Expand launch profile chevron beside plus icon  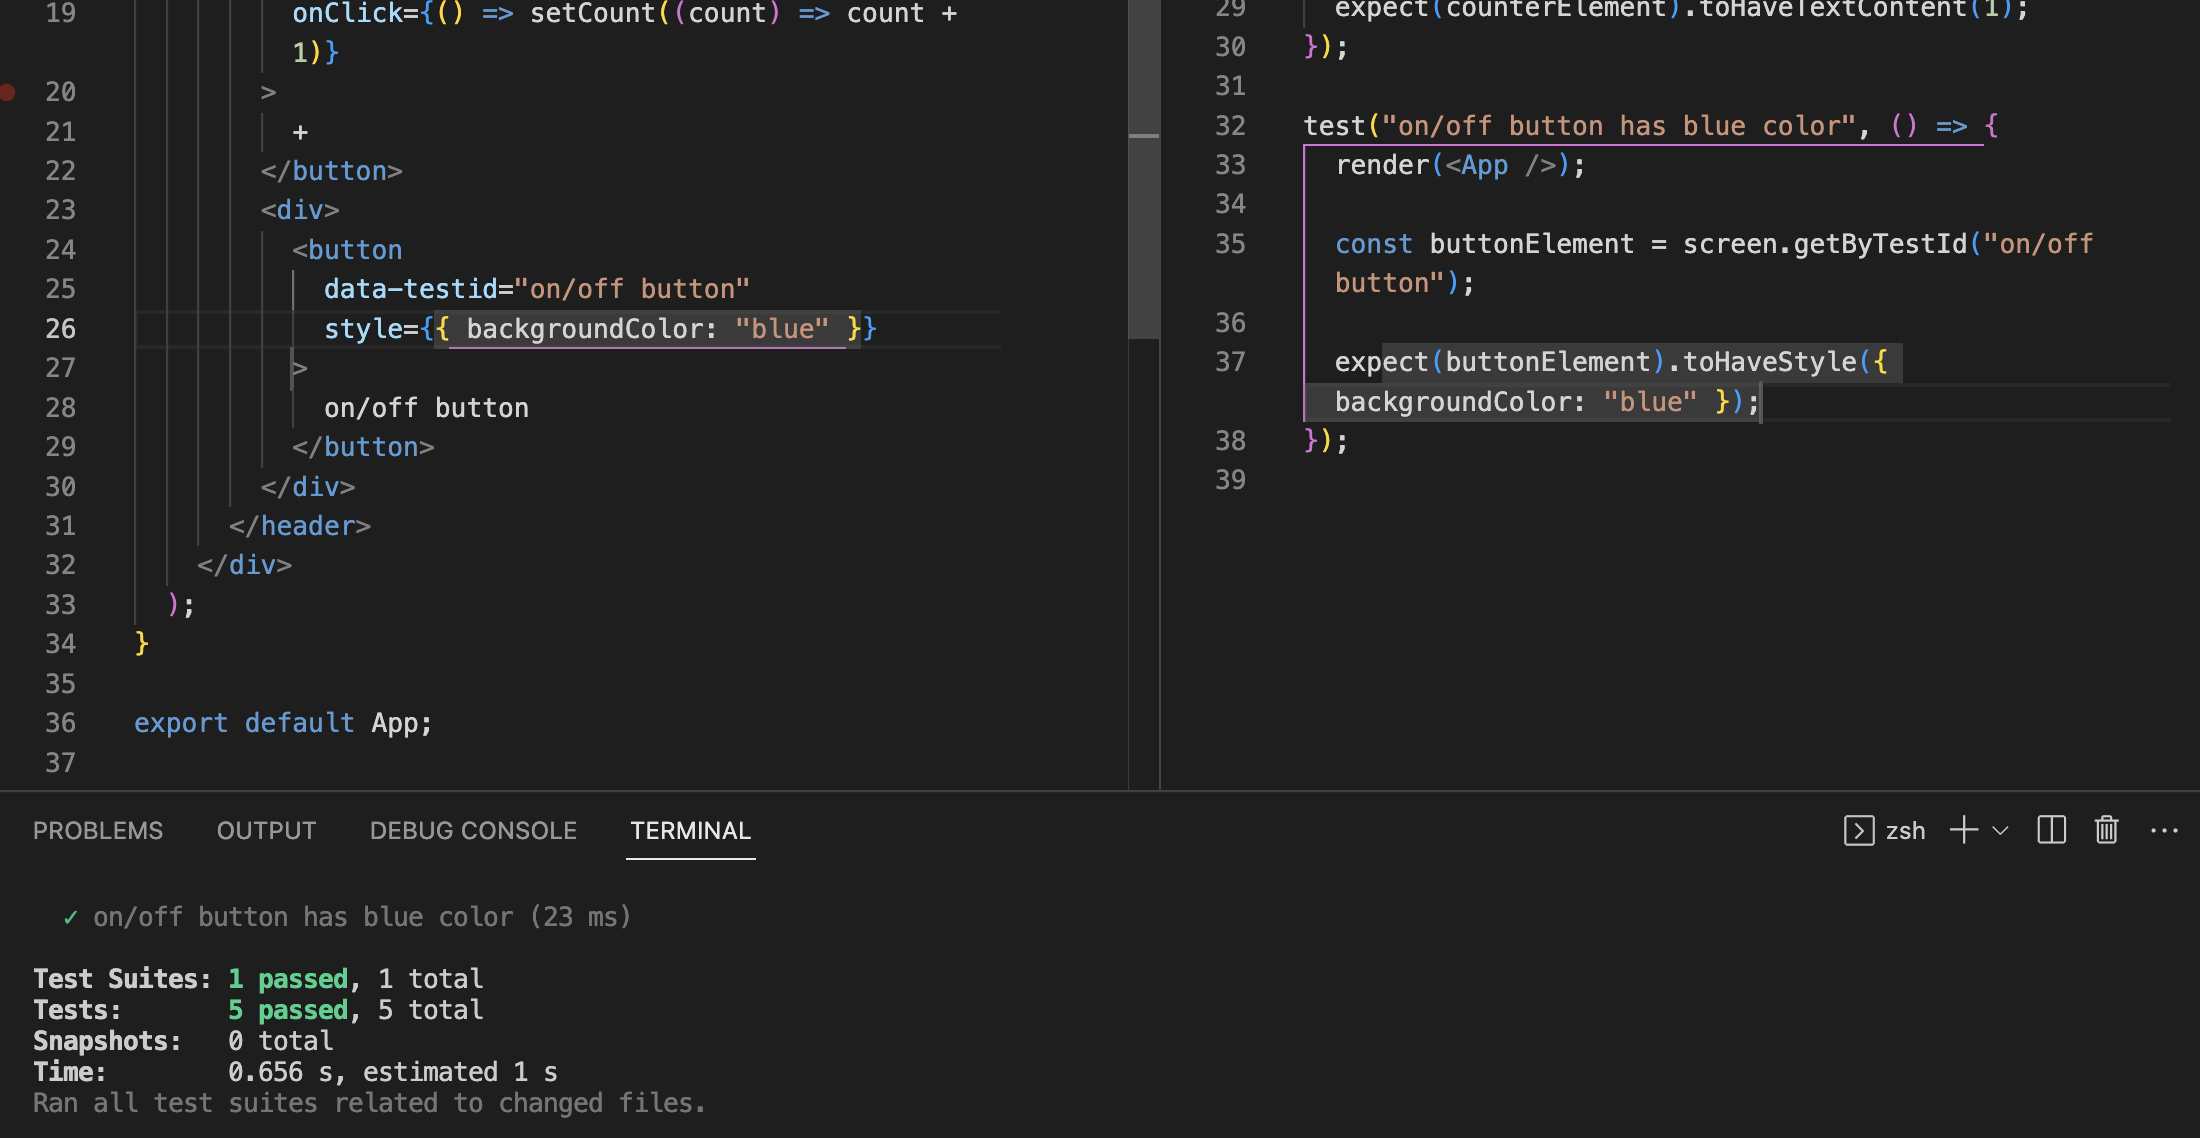click(2001, 830)
